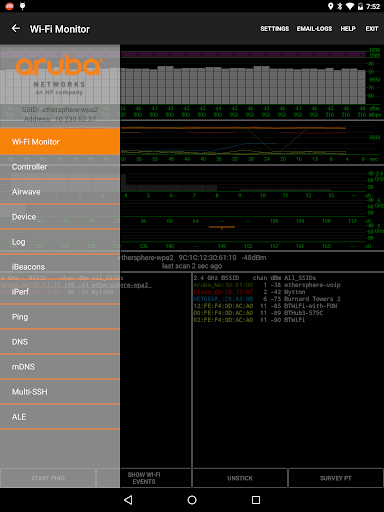The image size is (384, 512).
Task: Tap the battery status bar icon
Action: pos(360,6)
